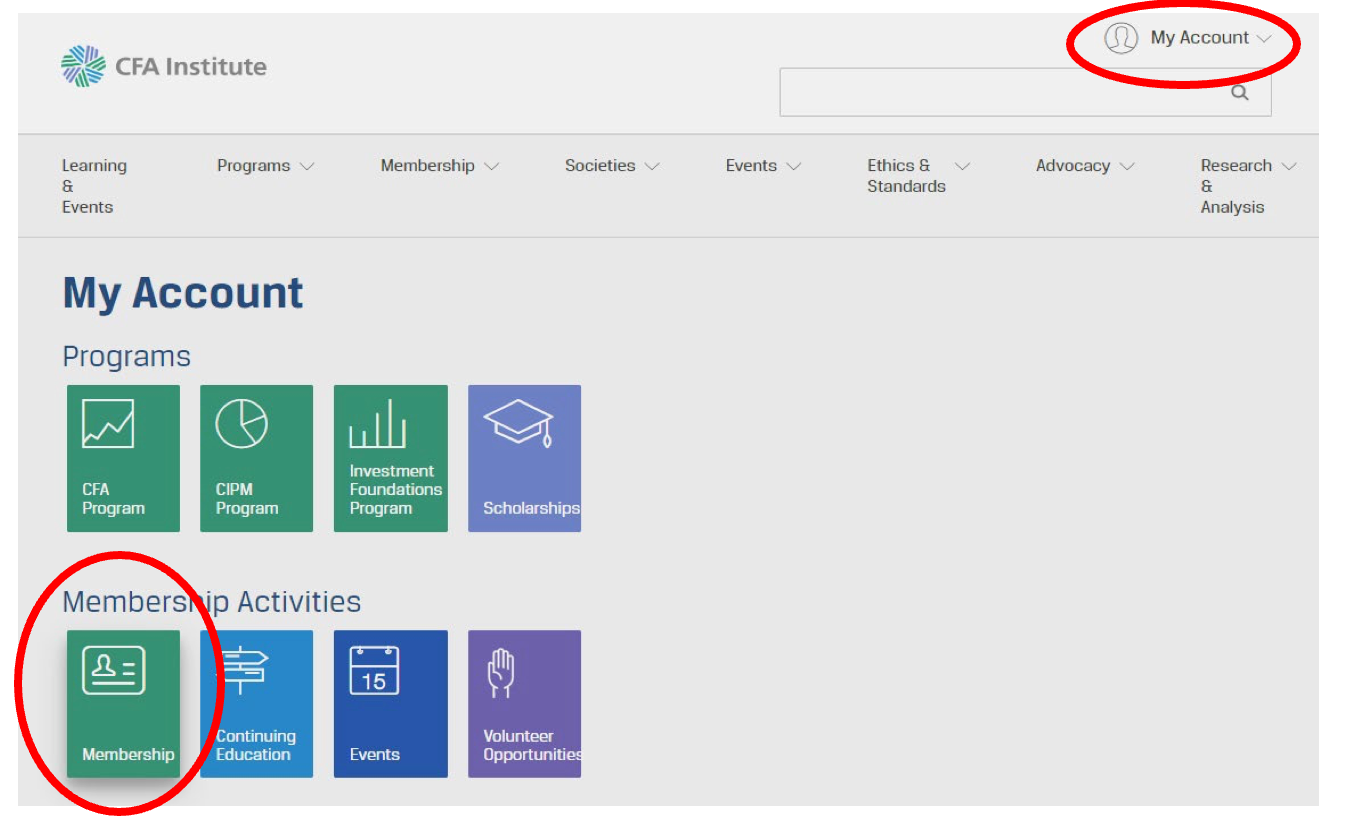
Task: Expand the Societies menu chevron
Action: click(652, 166)
